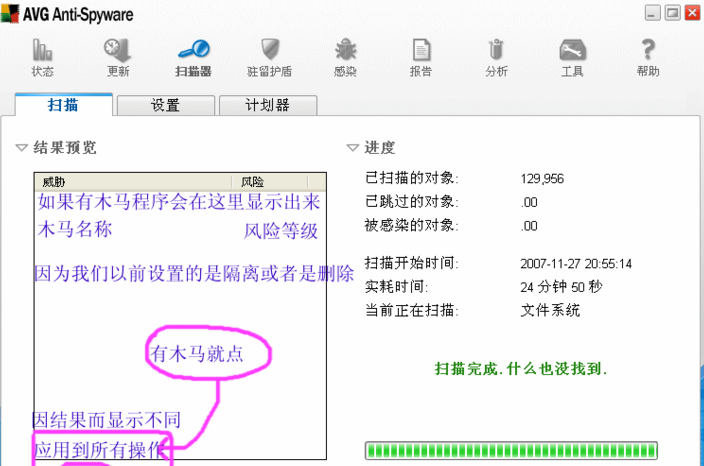The height and width of the screenshot is (466, 704).
Task: Switch to the 设置 settings tab
Action: pos(166,106)
